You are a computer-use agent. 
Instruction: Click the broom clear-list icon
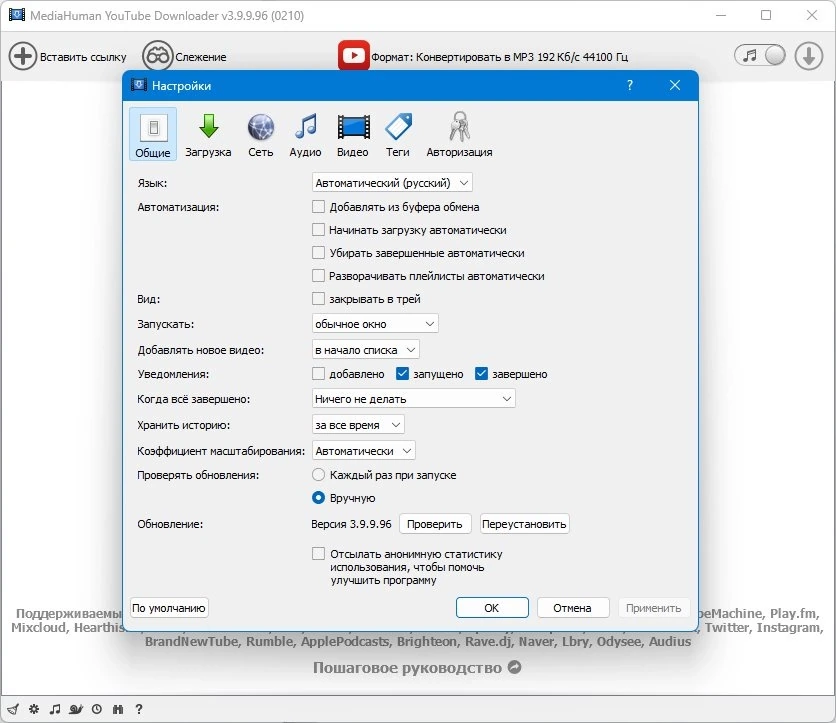click(x=13, y=709)
